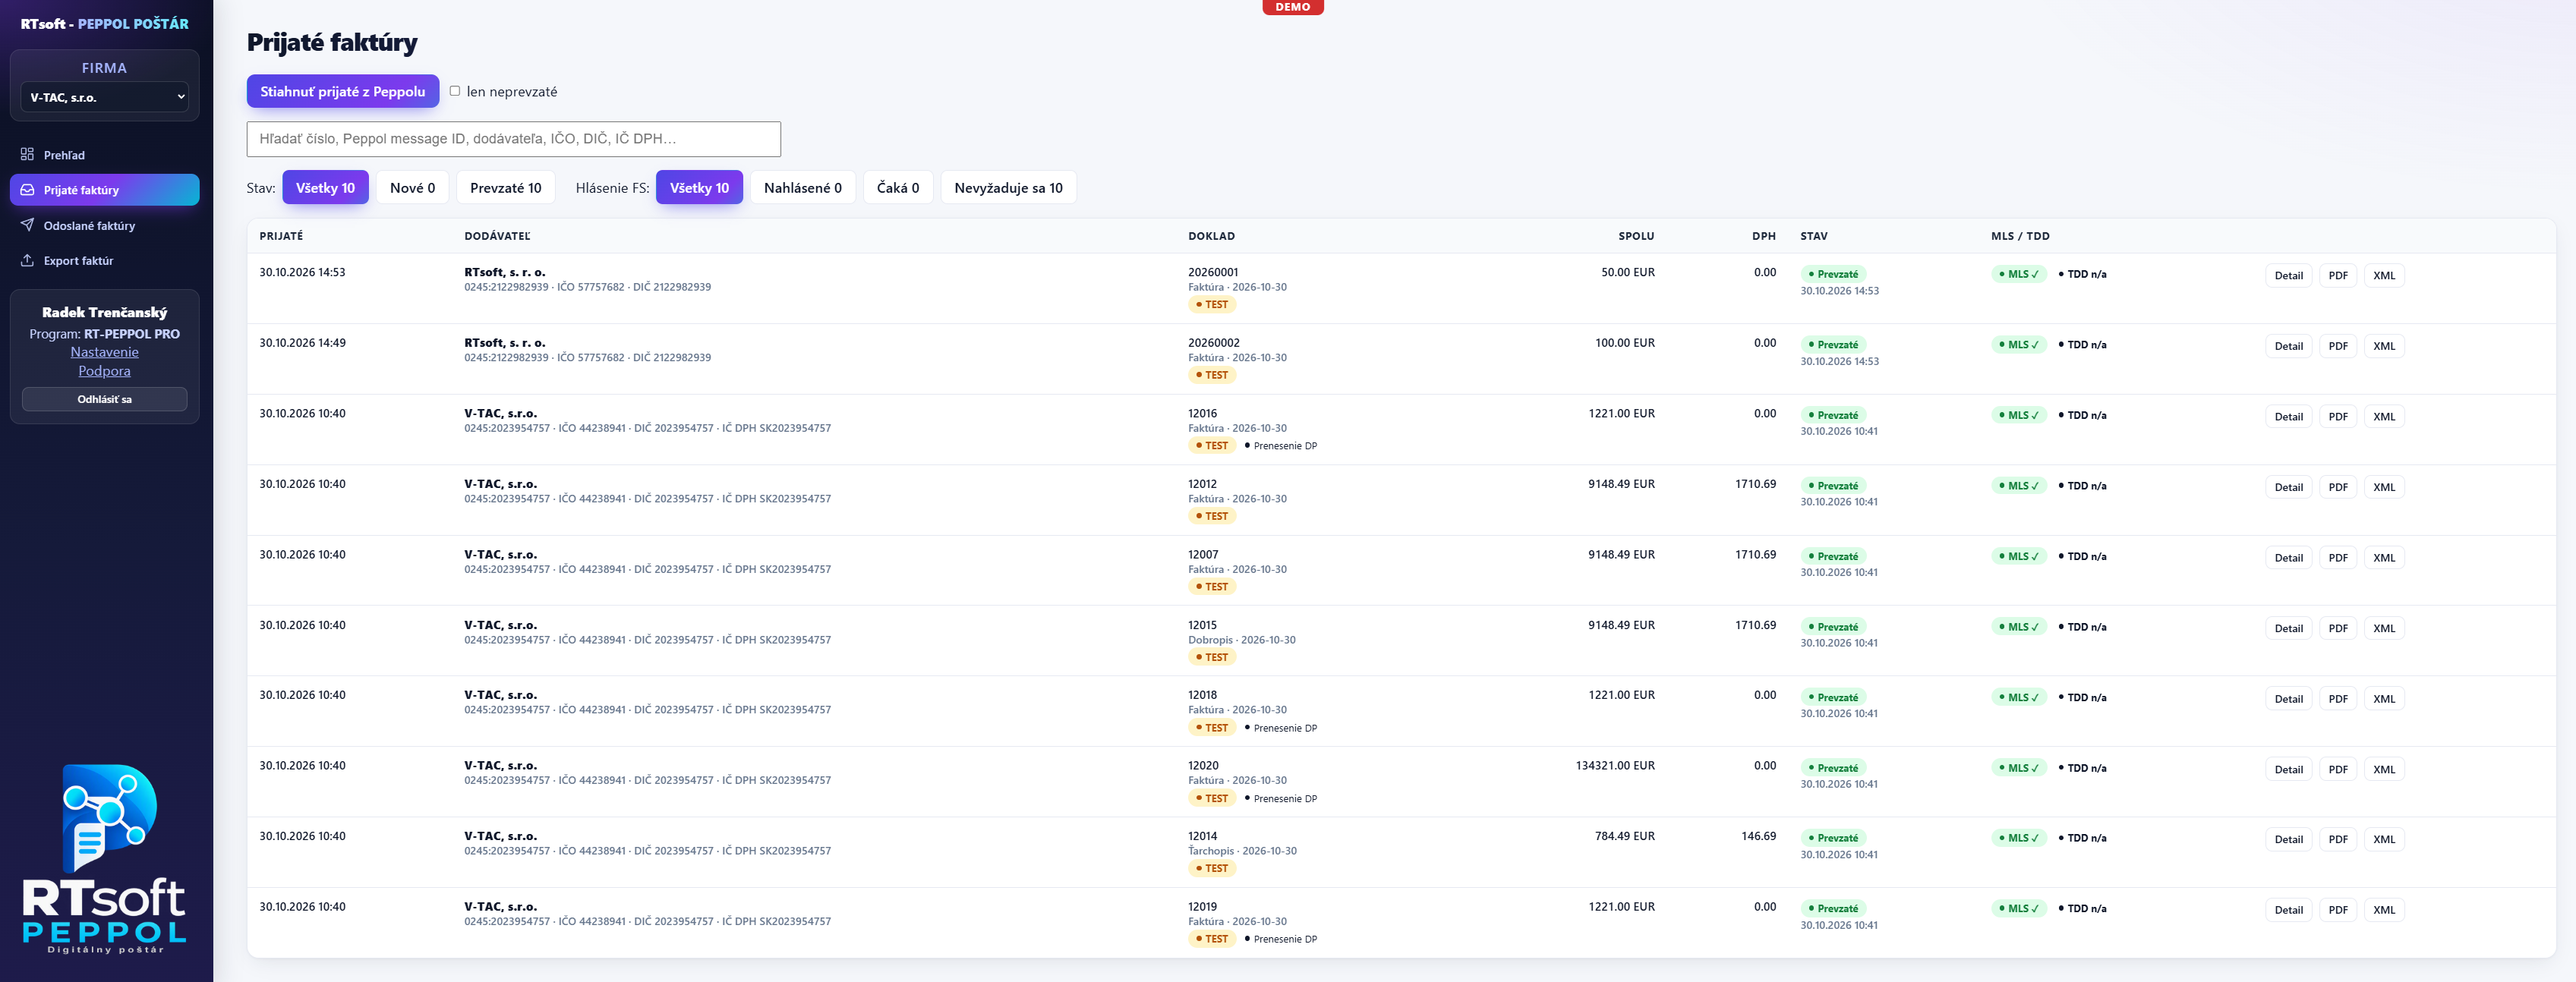Click the 'DODÁVATEĽ' column header
2576x982 pixels.
pyautogui.click(x=497, y=236)
